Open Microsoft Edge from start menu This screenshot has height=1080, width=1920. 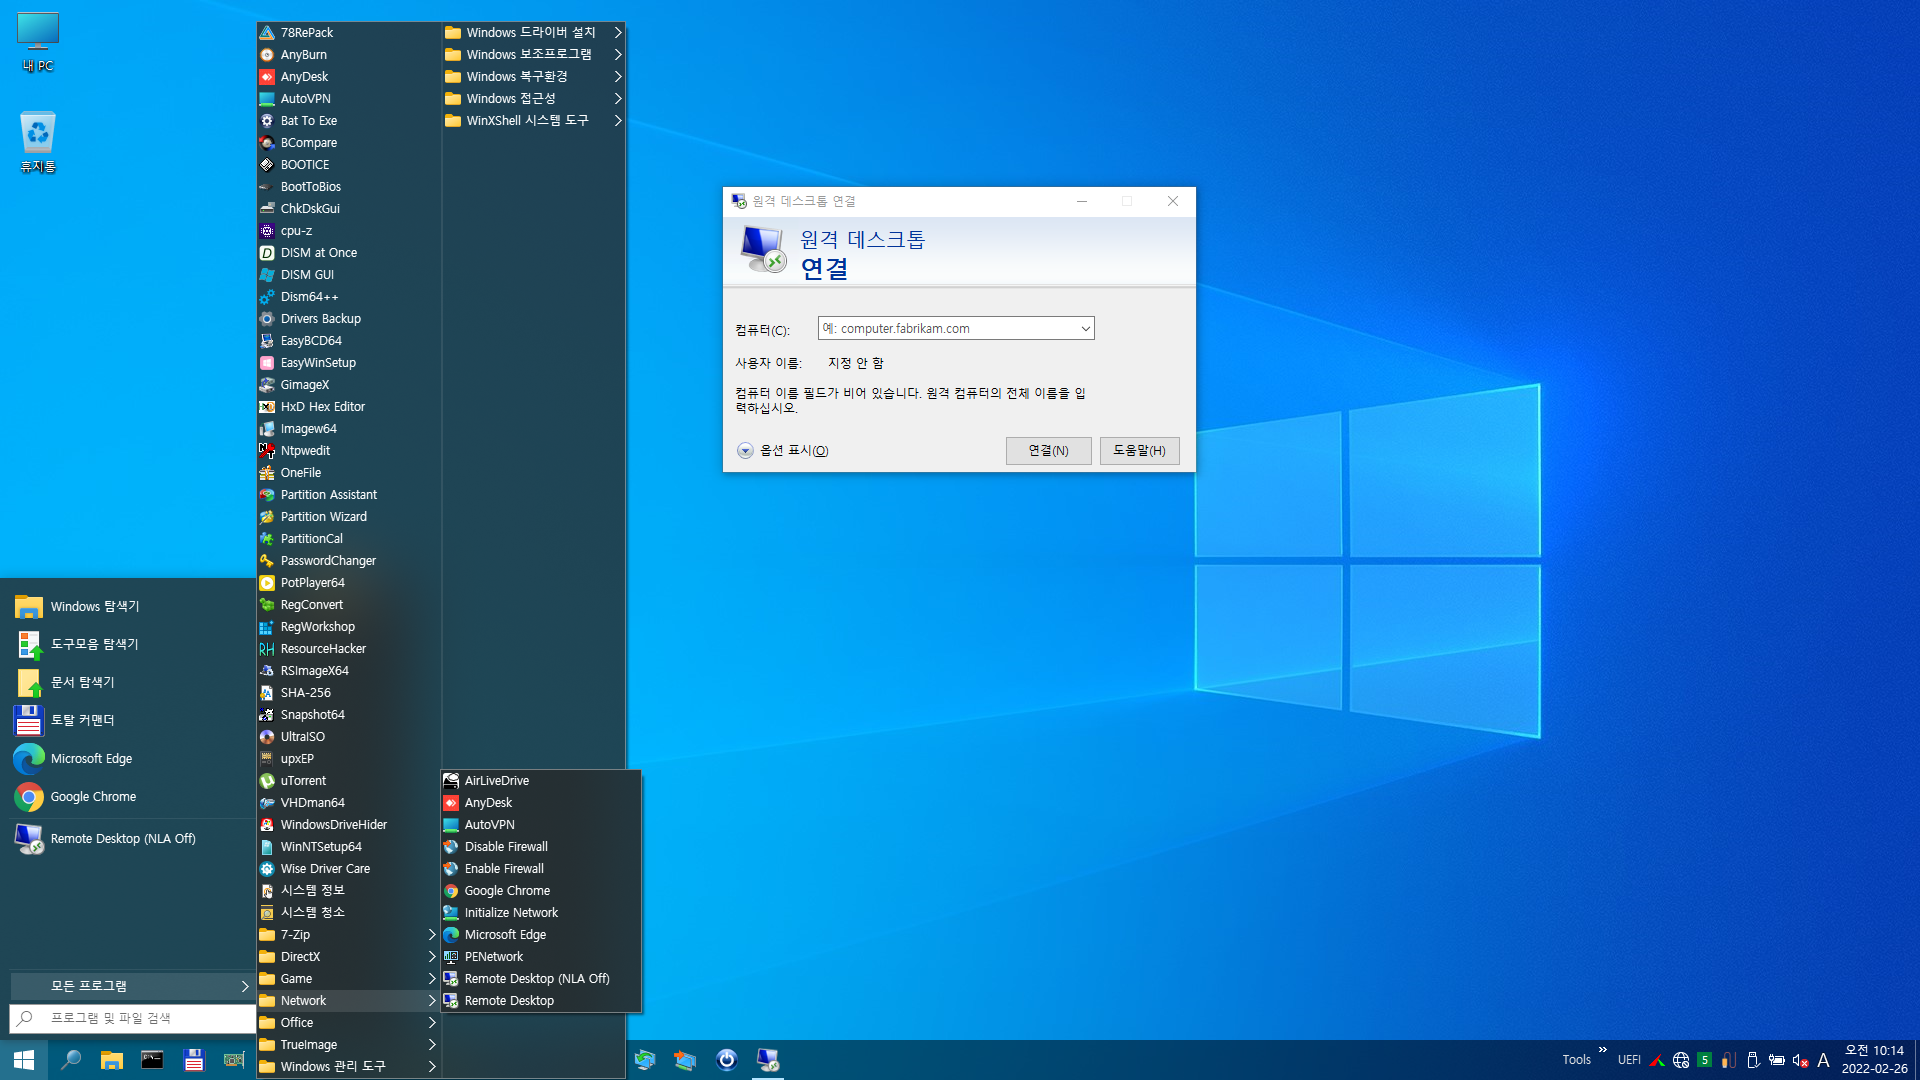click(130, 759)
